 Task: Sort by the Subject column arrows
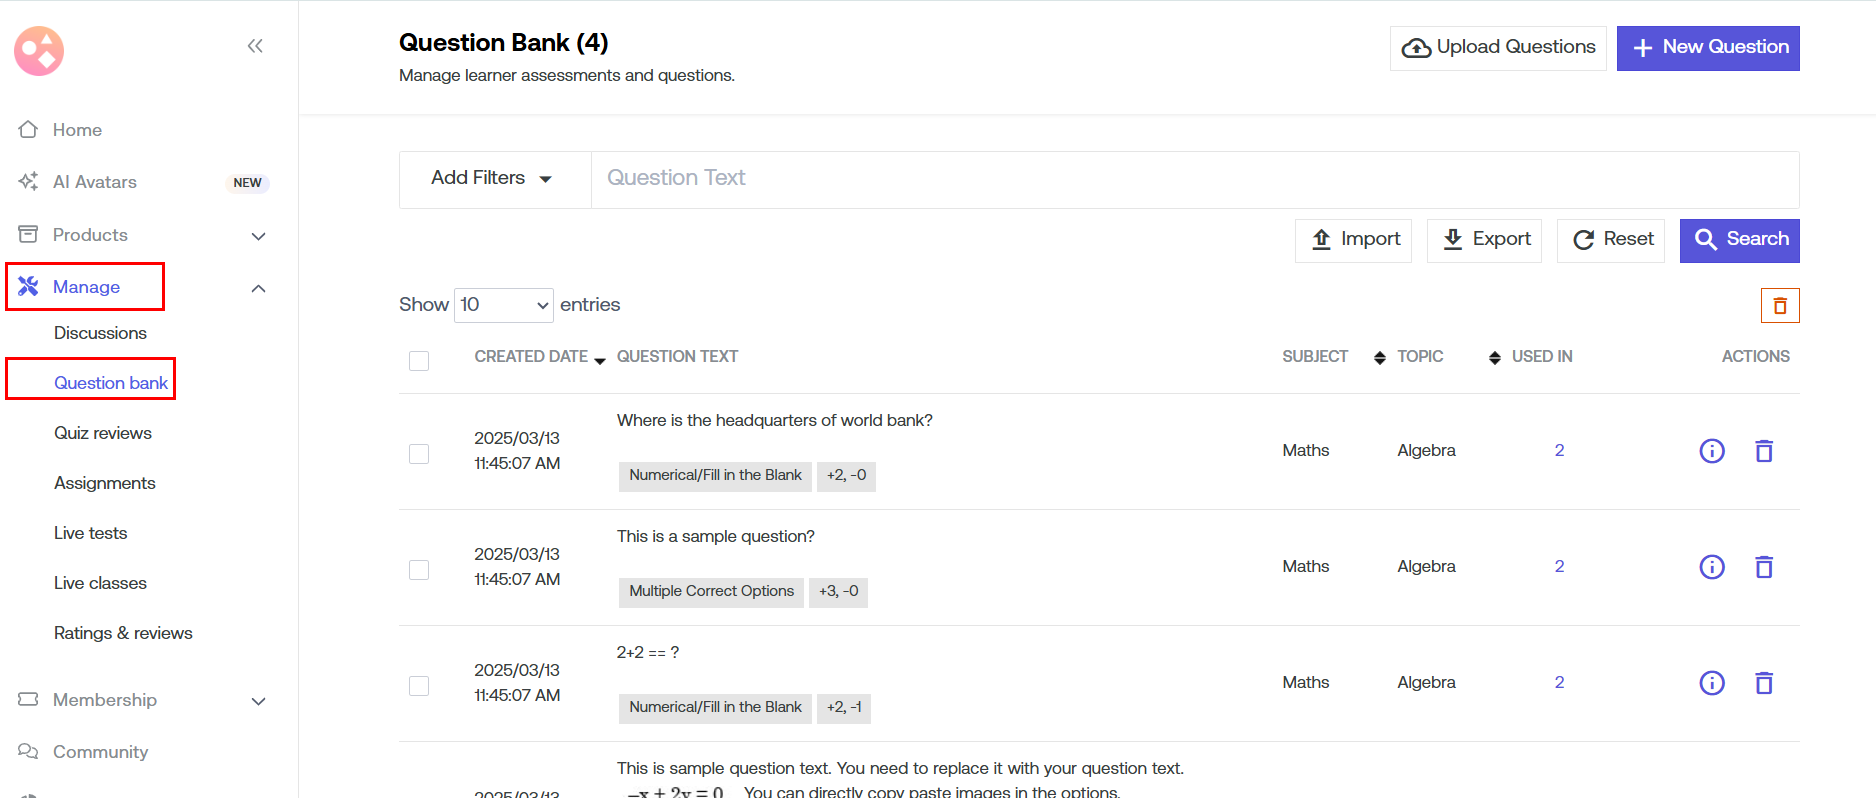tap(1379, 358)
